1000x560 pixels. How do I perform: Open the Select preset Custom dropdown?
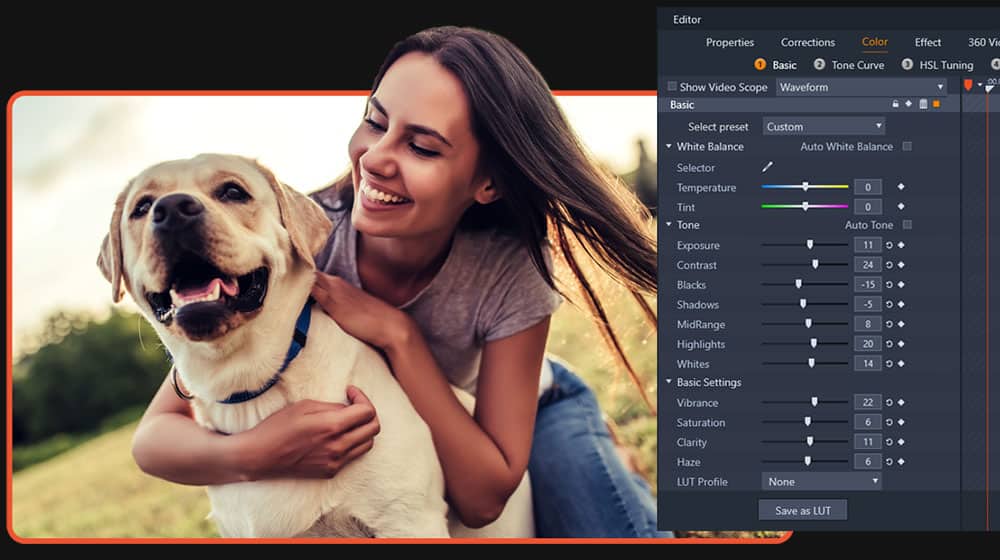pyautogui.click(x=823, y=127)
